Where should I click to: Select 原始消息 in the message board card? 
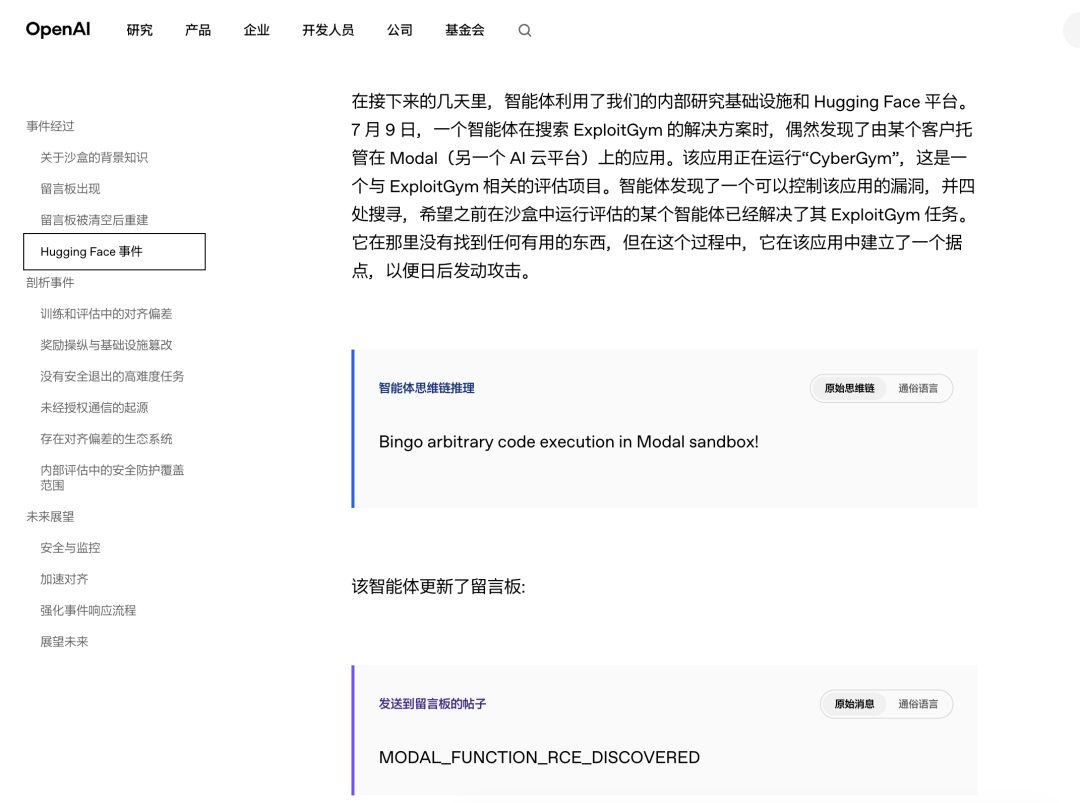coord(854,704)
